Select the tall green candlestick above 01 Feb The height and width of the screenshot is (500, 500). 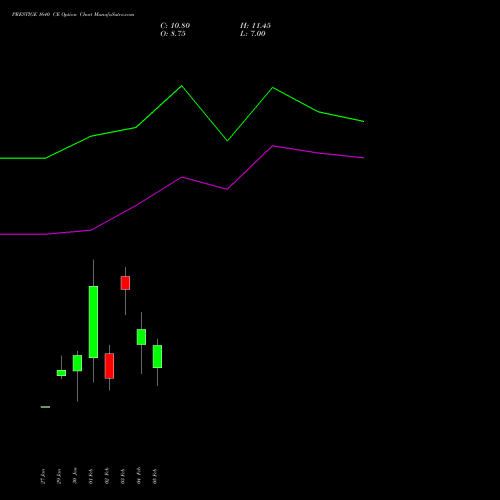[93, 322]
